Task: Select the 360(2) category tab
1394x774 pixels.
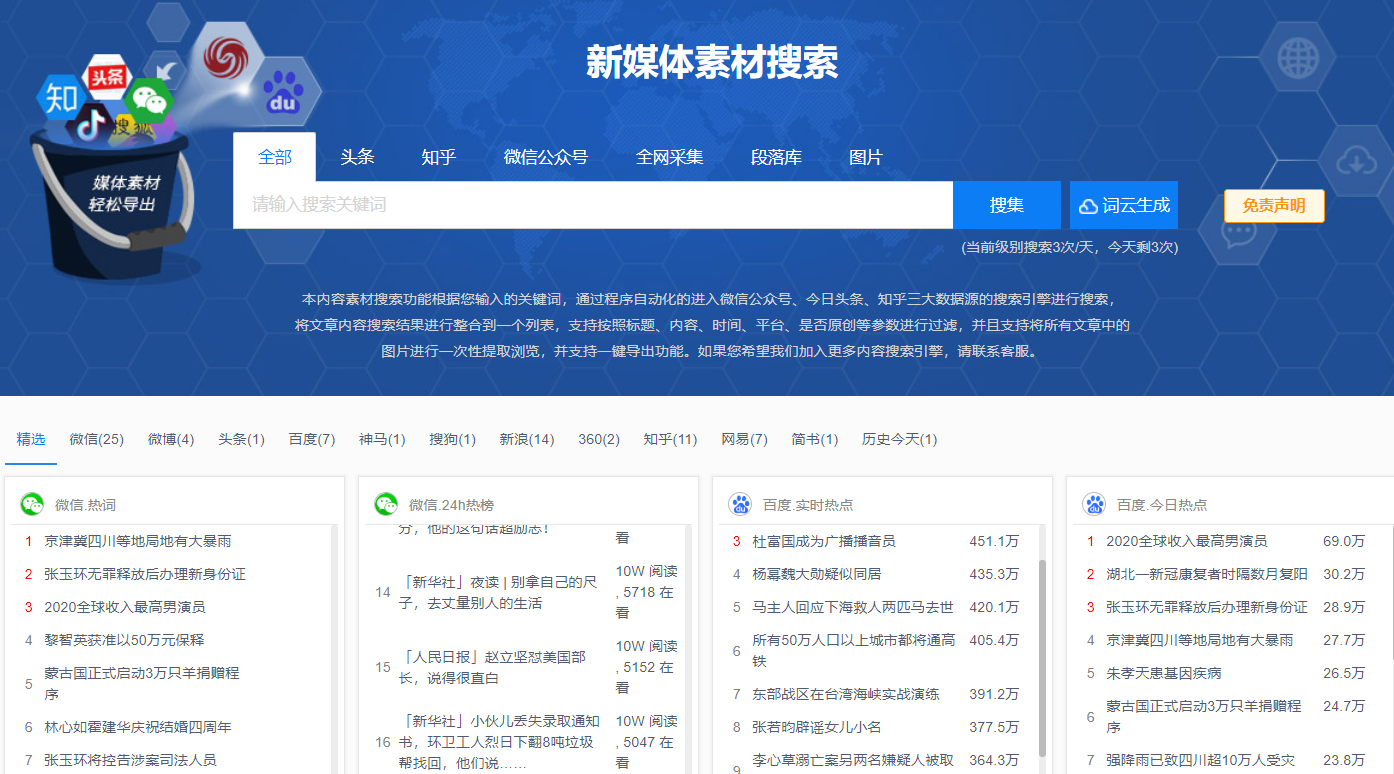Action: [599, 439]
